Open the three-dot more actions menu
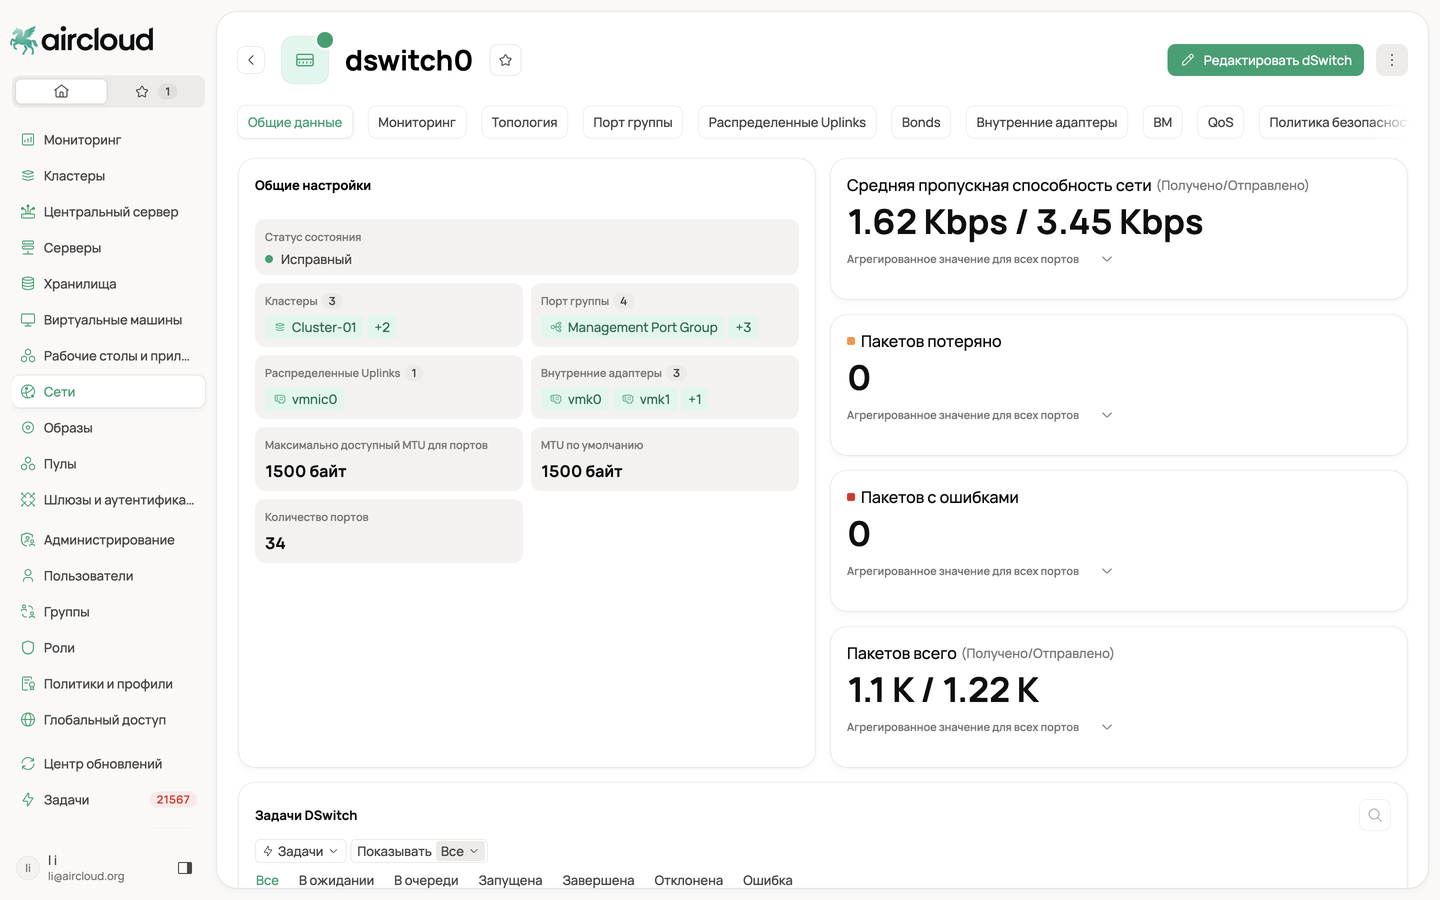This screenshot has height=900, width=1440. [x=1391, y=60]
